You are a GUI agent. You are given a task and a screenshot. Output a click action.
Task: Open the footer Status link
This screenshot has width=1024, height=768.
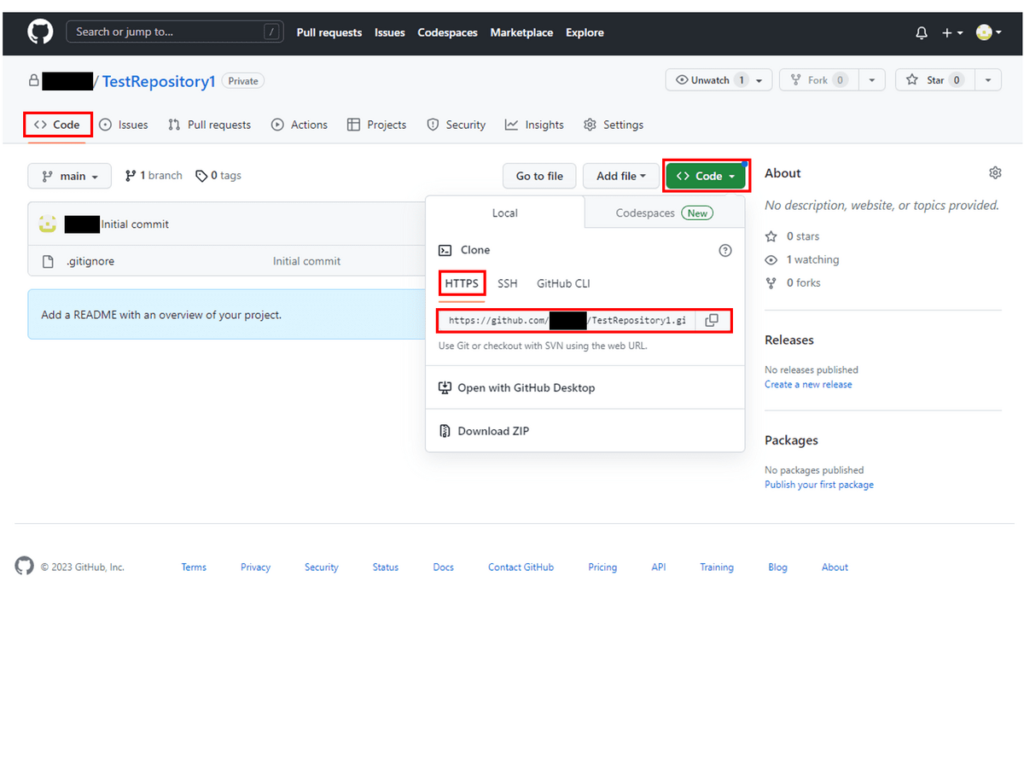(x=385, y=567)
